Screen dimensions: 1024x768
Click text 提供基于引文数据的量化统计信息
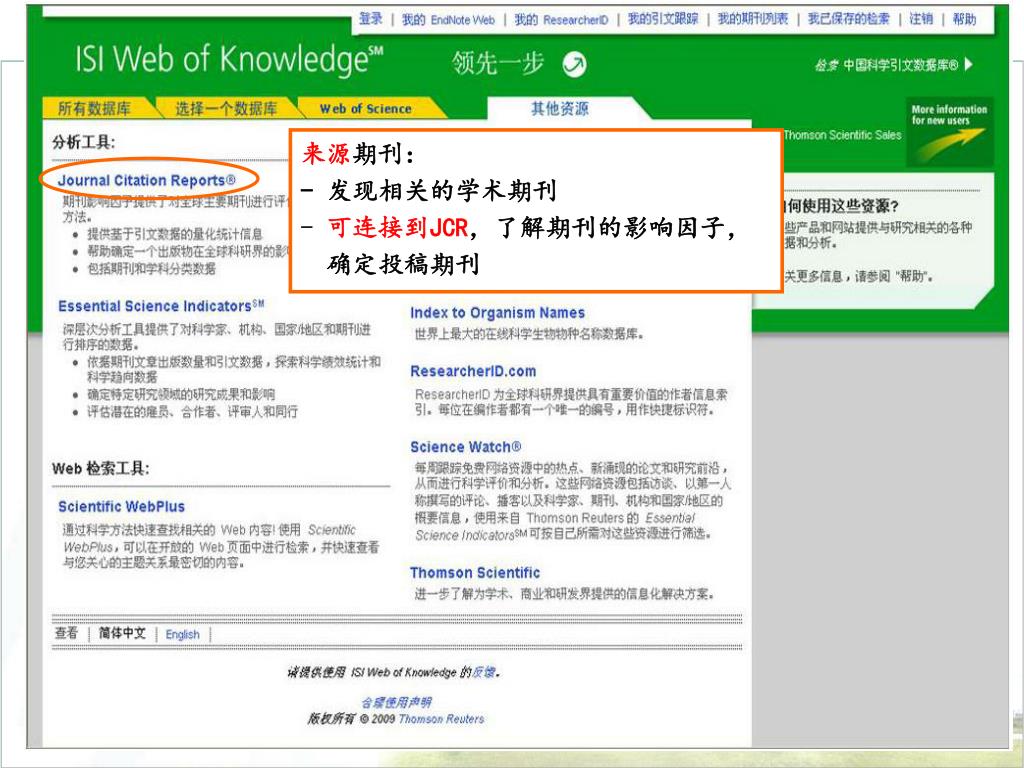pyautogui.click(x=175, y=234)
